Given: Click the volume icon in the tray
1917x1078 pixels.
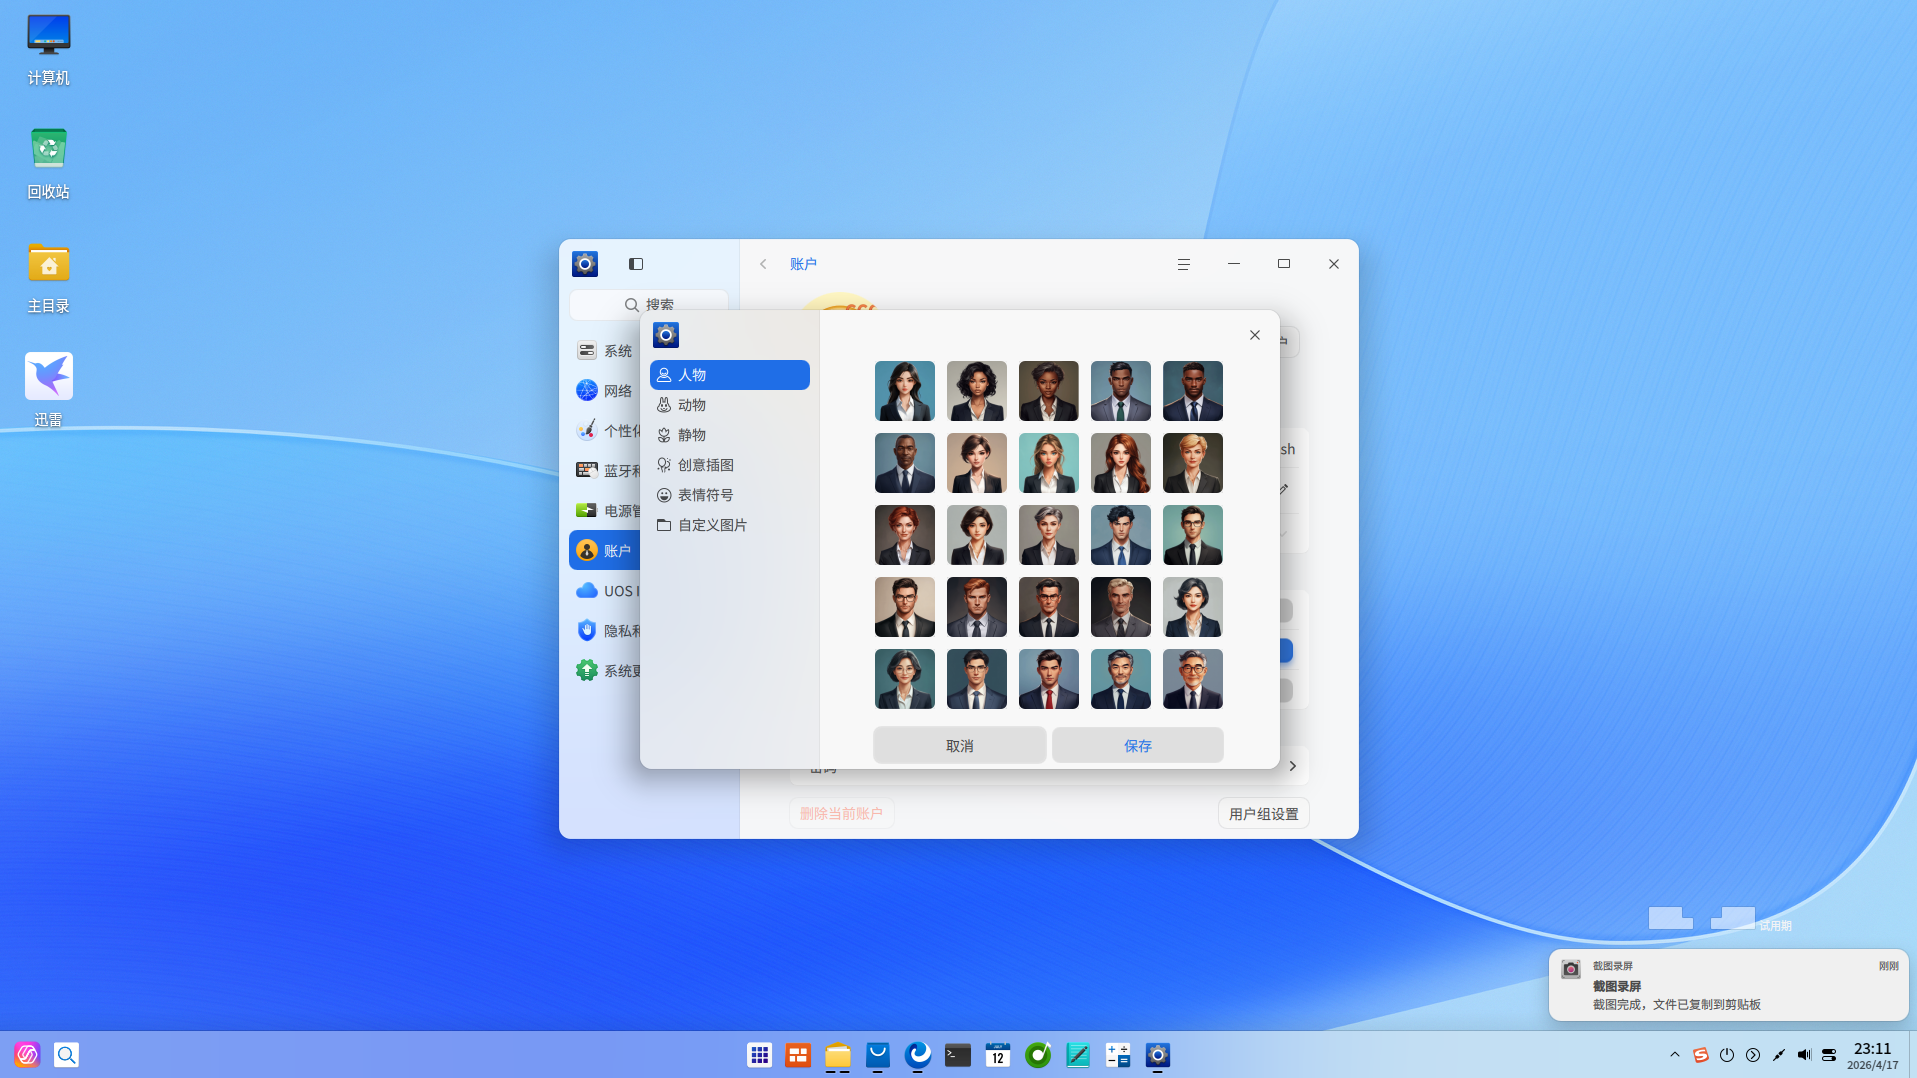Looking at the screenshot, I should (x=1804, y=1055).
